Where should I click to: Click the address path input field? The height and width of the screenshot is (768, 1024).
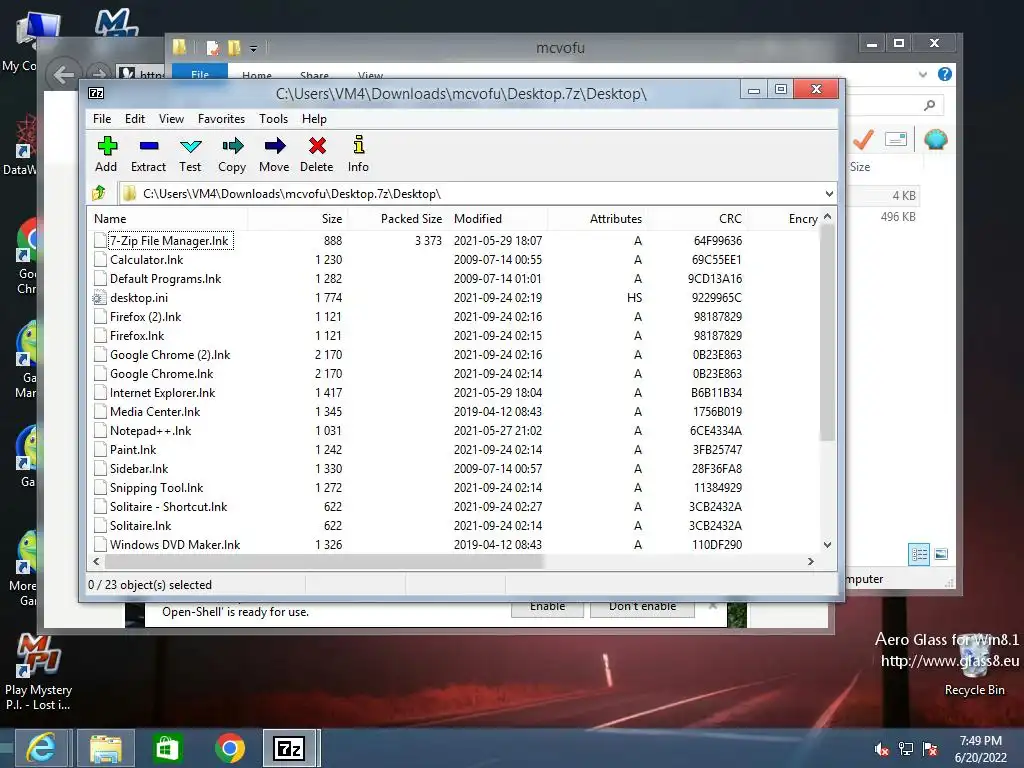pos(471,193)
